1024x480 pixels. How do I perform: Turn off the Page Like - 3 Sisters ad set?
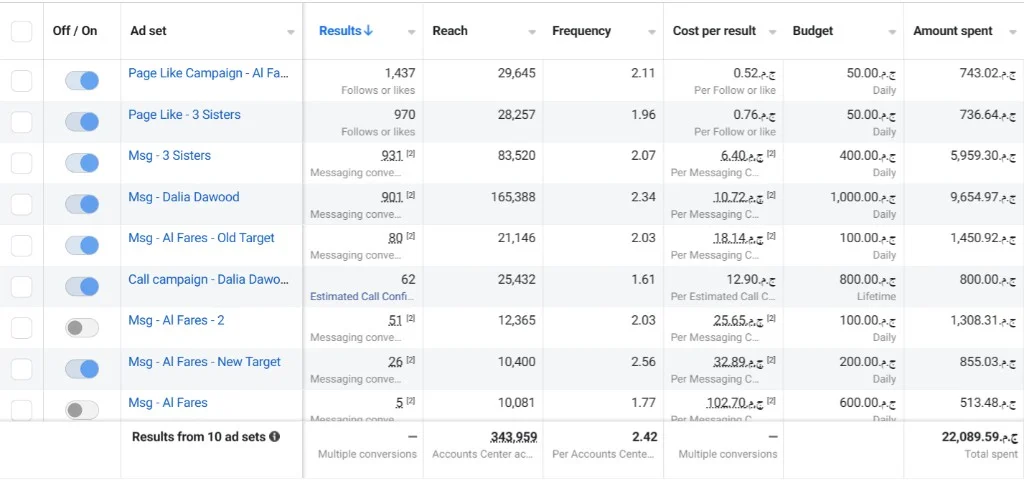point(82,121)
